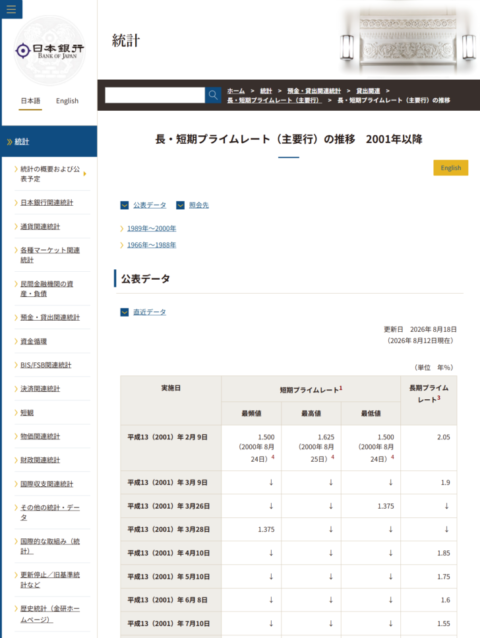Open 歴史統計(金研ホームページ) sidebar link
The height and width of the screenshot is (638, 480).
pos(50,614)
